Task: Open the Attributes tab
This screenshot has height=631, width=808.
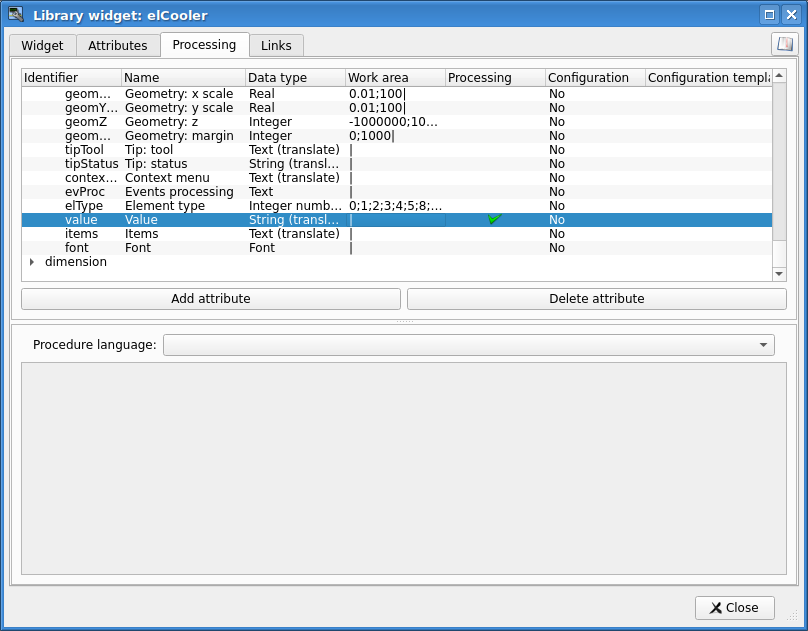Action: (118, 46)
